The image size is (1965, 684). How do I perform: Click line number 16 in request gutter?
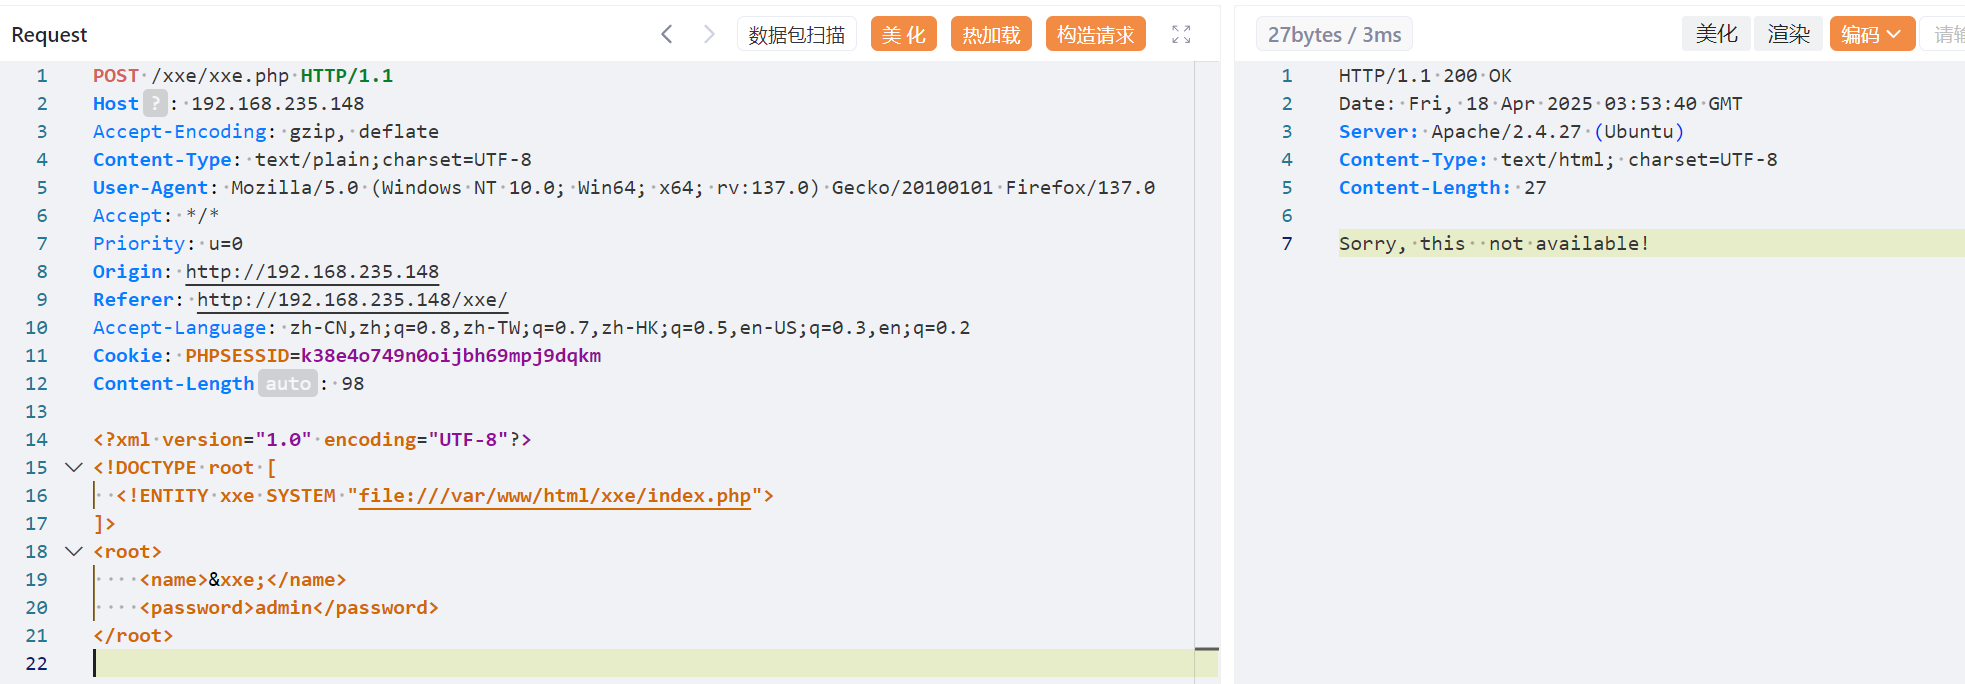(x=36, y=496)
